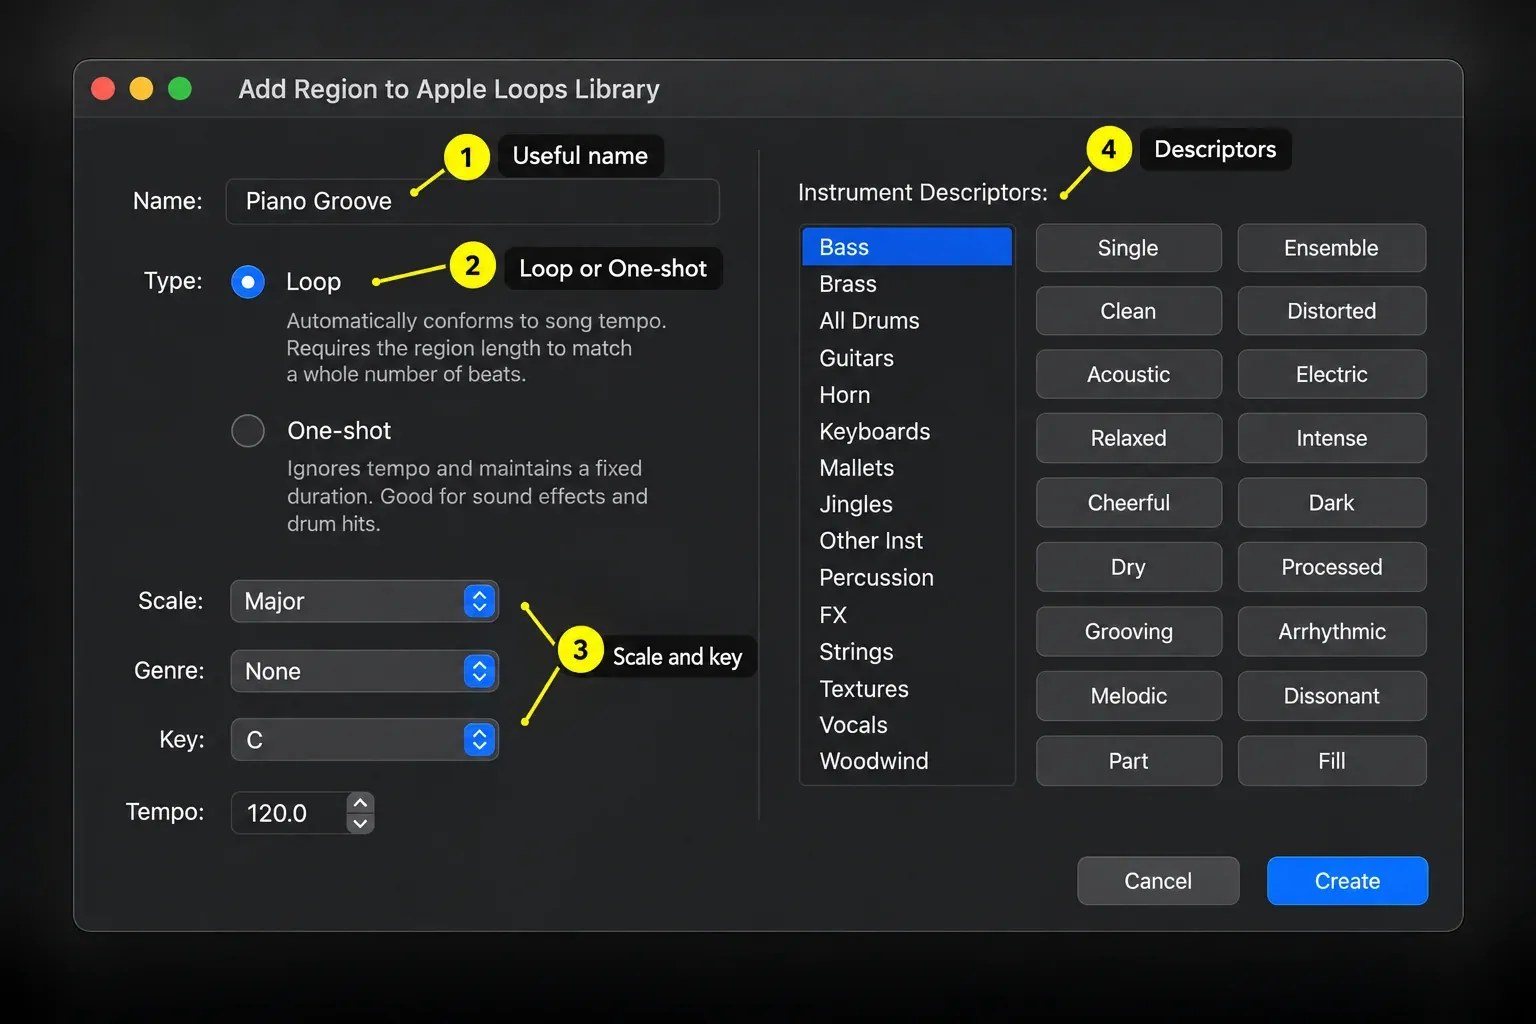Screen dimensions: 1536x1024
Task: Toggle the Arrhythmic descriptor button
Action: (1331, 631)
